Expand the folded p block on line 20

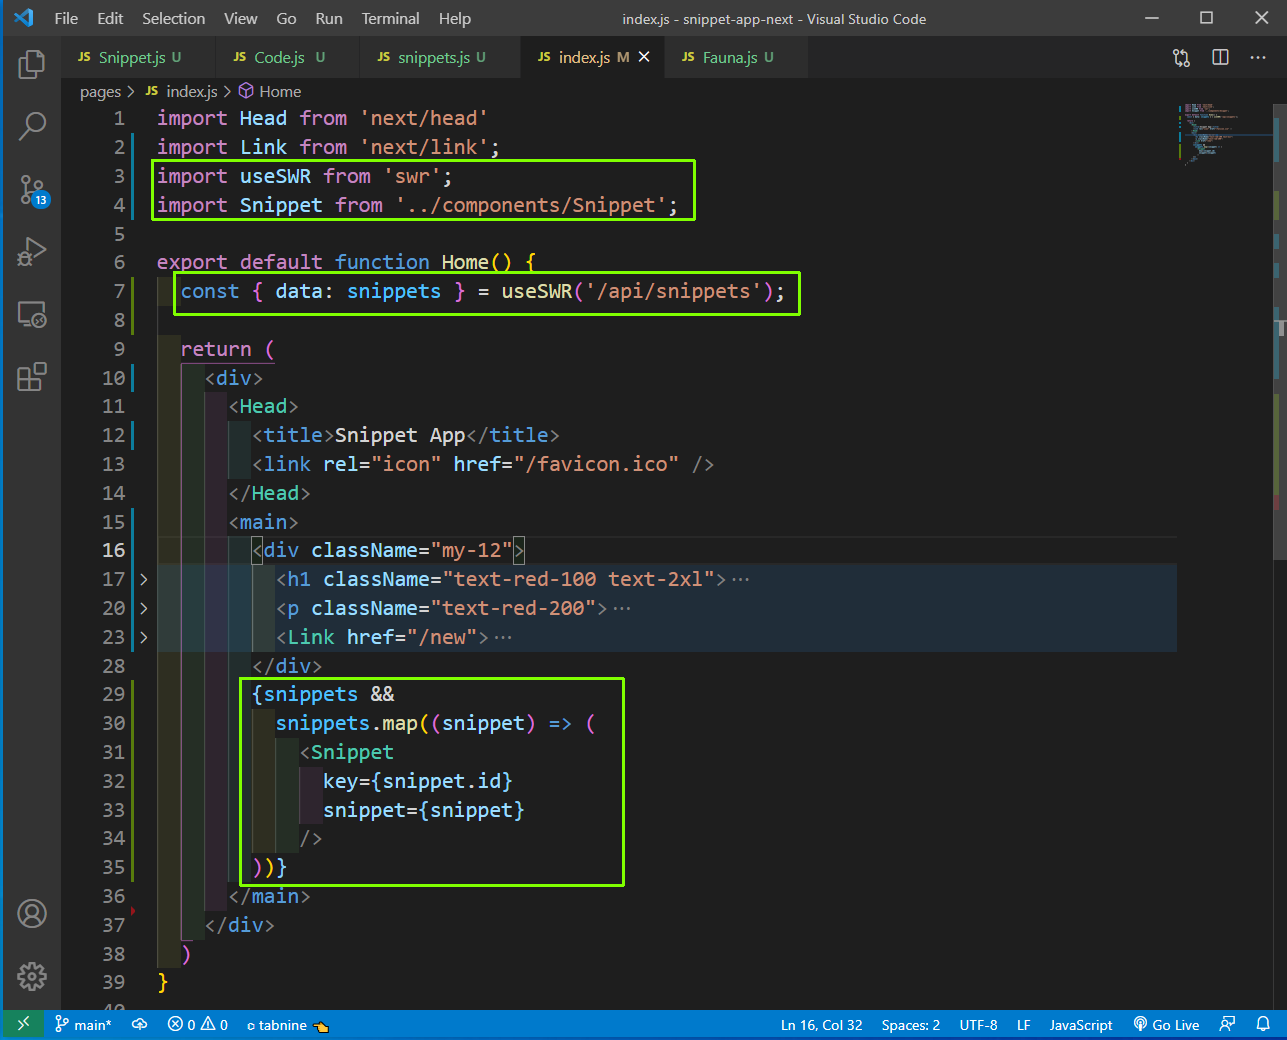point(144,608)
